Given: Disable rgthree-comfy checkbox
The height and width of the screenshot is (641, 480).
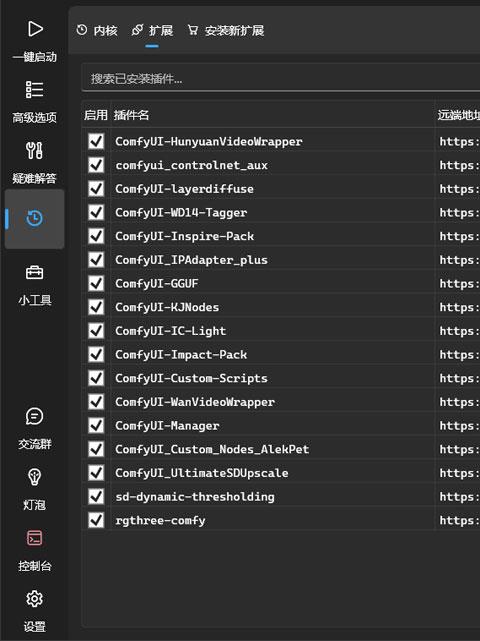Looking at the screenshot, I should pos(96,520).
